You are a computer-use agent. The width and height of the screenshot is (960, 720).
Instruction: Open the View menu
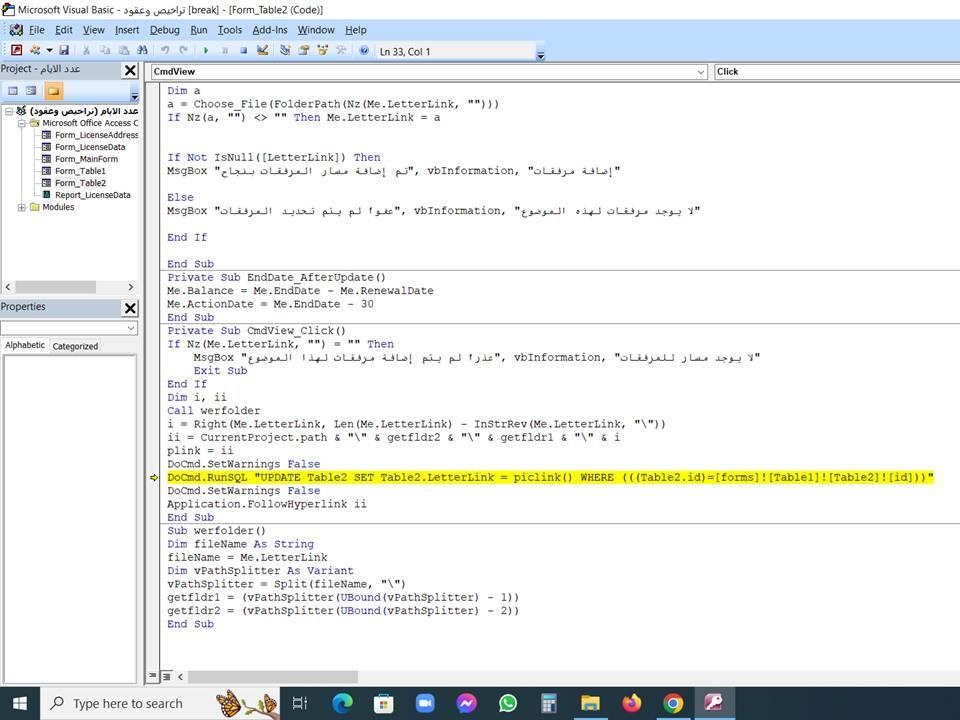(94, 30)
